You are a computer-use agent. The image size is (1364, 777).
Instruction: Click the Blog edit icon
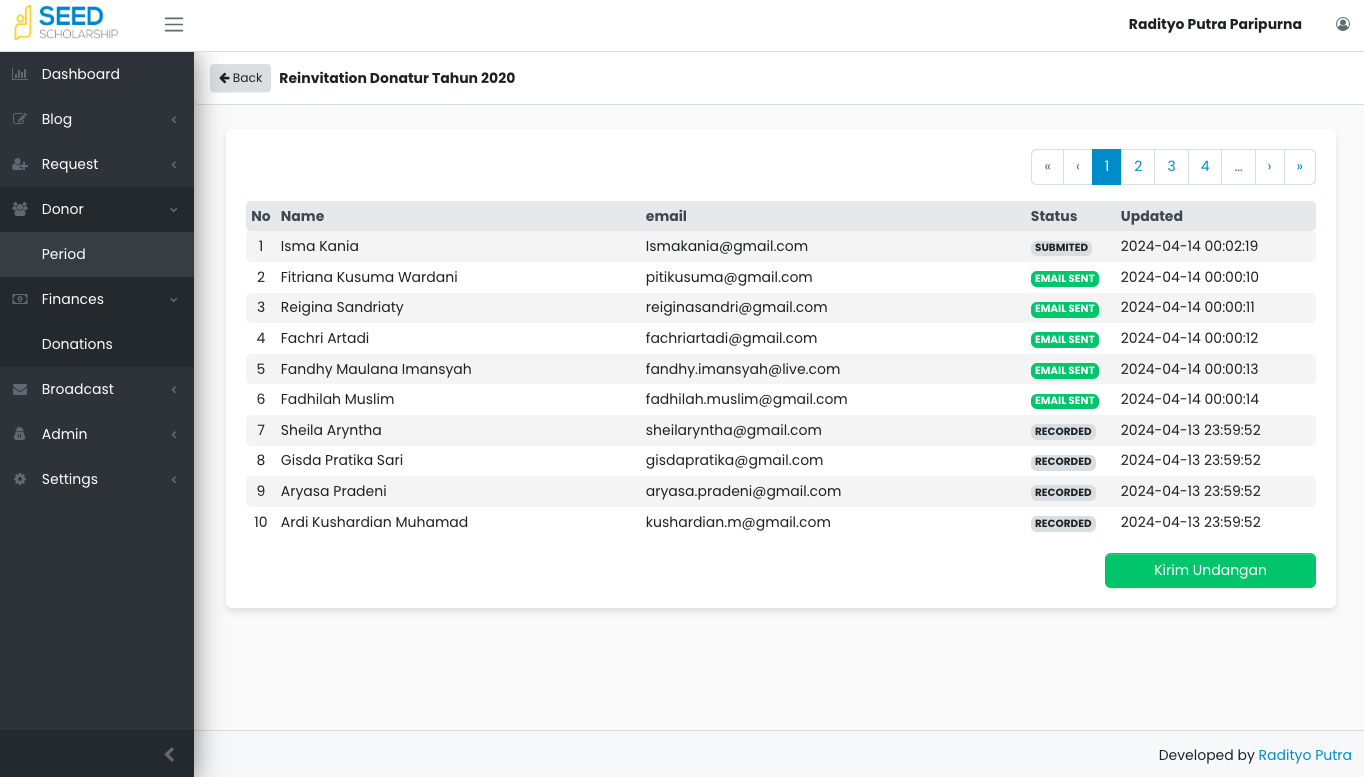click(20, 119)
